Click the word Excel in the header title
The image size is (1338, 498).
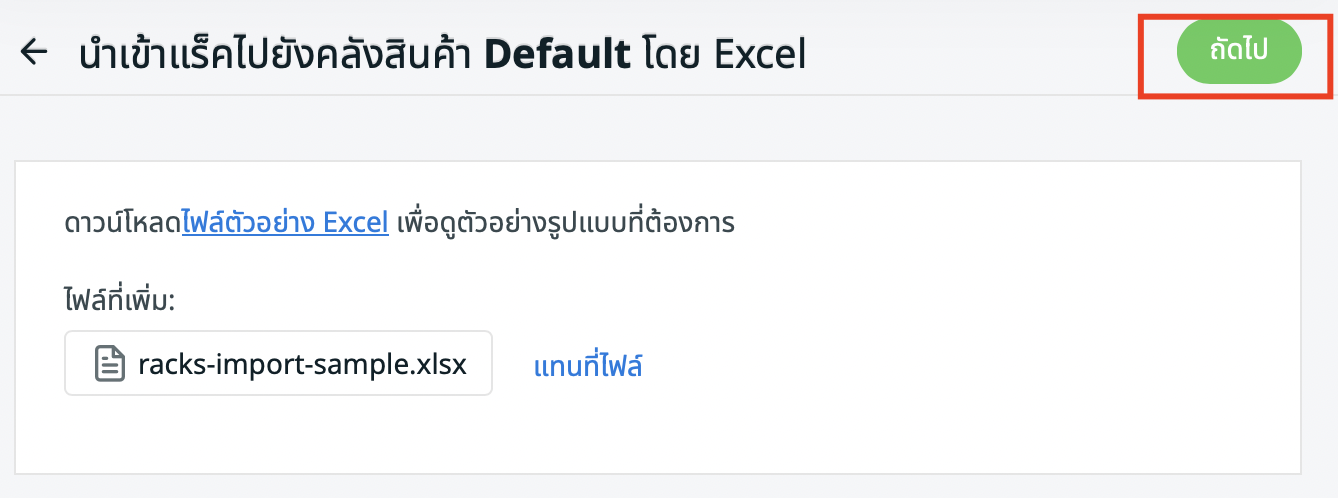pos(759,53)
